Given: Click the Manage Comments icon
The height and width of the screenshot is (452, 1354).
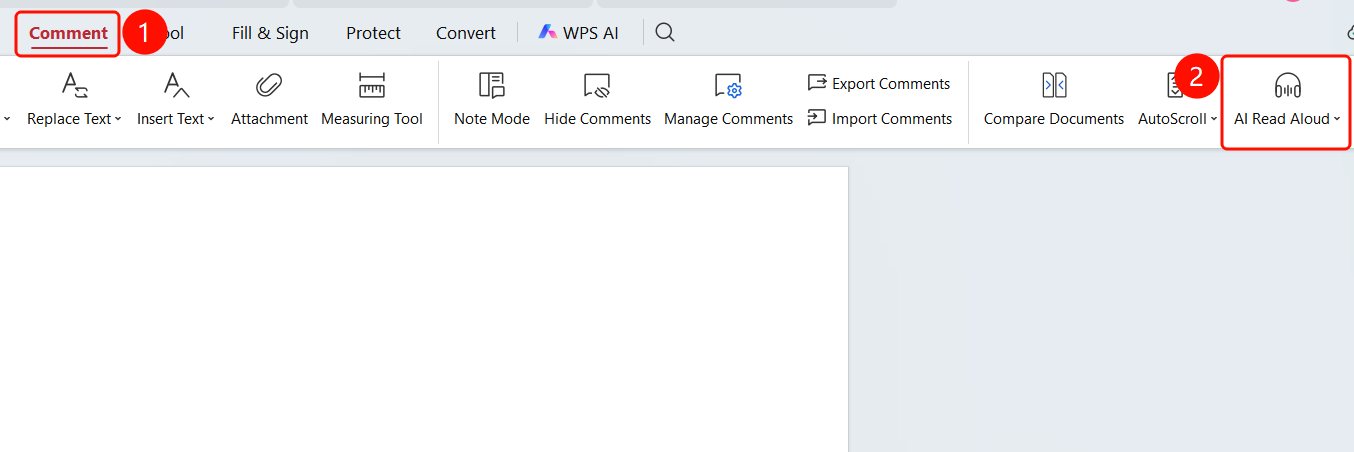Looking at the screenshot, I should click(728, 85).
